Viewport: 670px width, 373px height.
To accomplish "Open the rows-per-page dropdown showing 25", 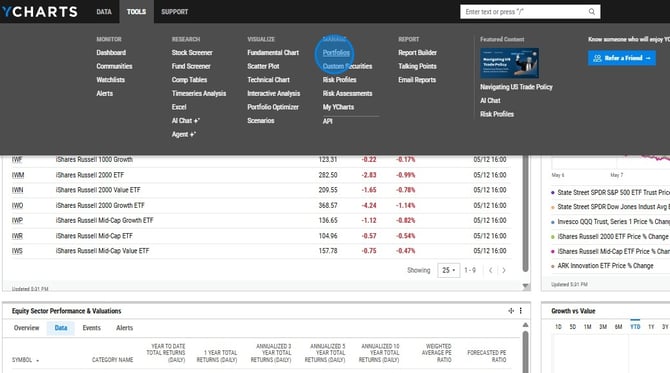I will (448, 270).
